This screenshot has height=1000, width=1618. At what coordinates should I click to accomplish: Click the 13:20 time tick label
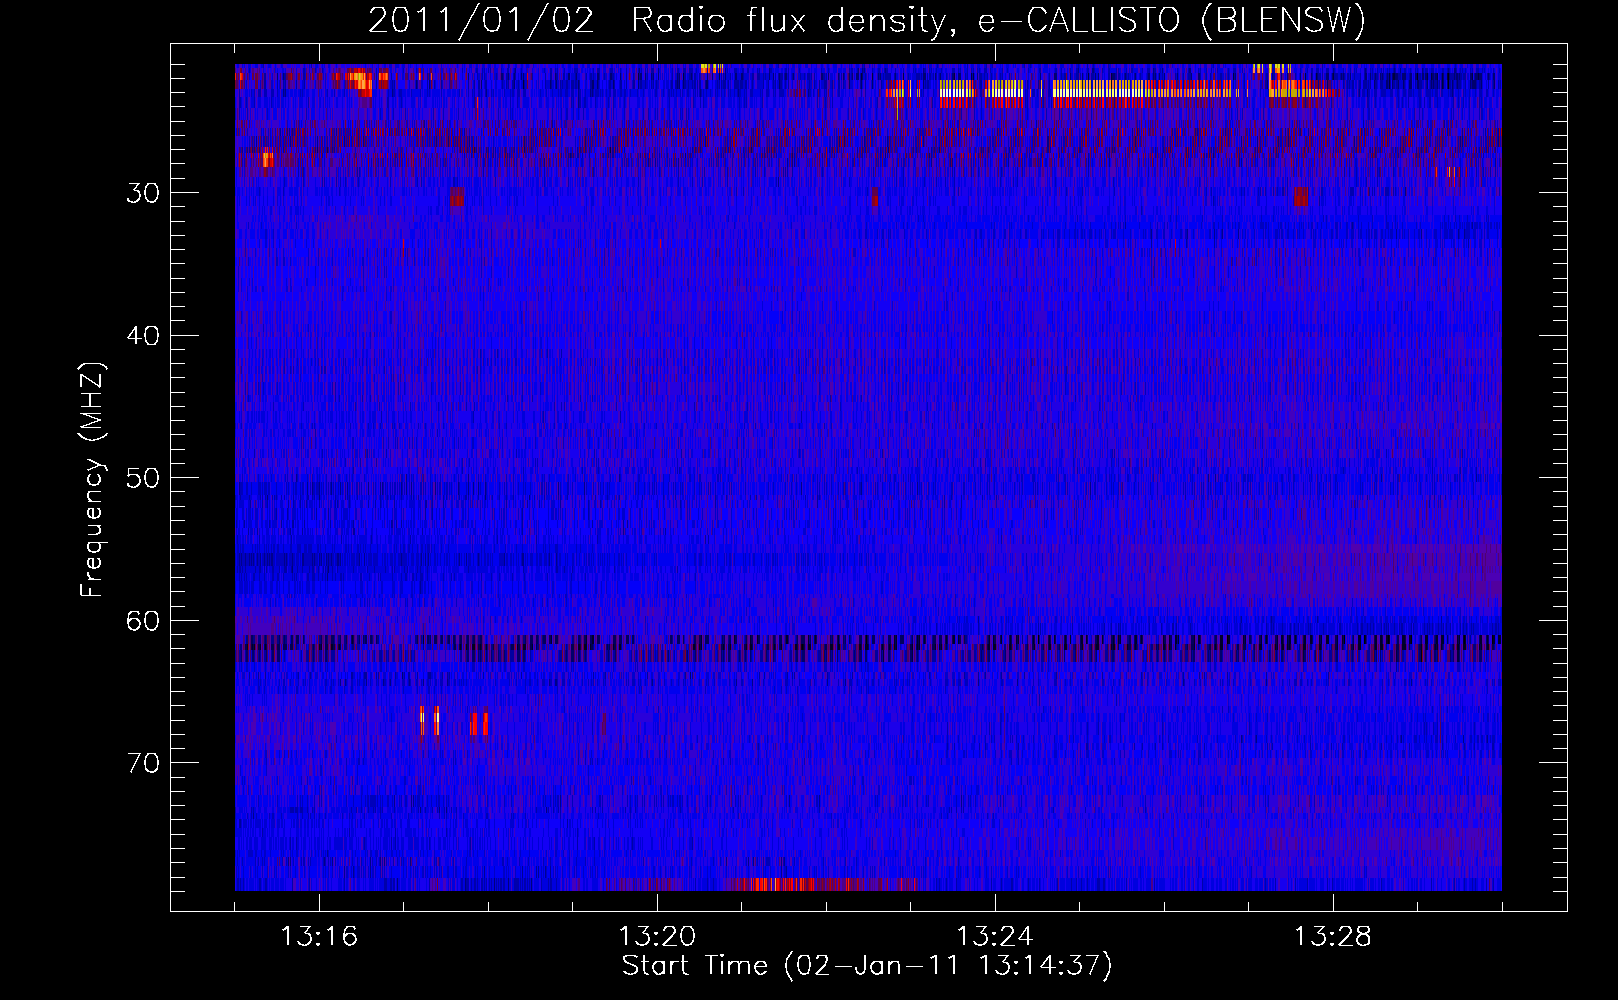coord(657,936)
